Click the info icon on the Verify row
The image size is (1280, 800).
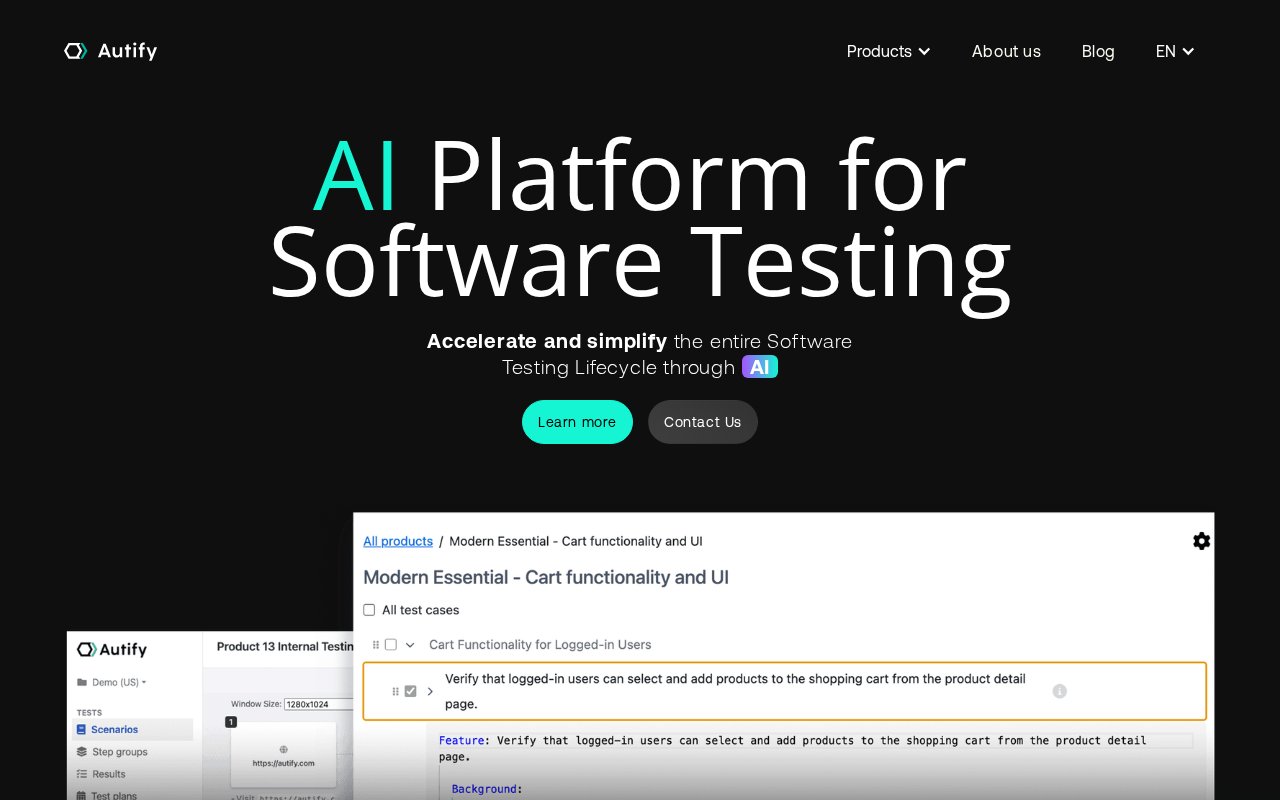click(x=1060, y=691)
